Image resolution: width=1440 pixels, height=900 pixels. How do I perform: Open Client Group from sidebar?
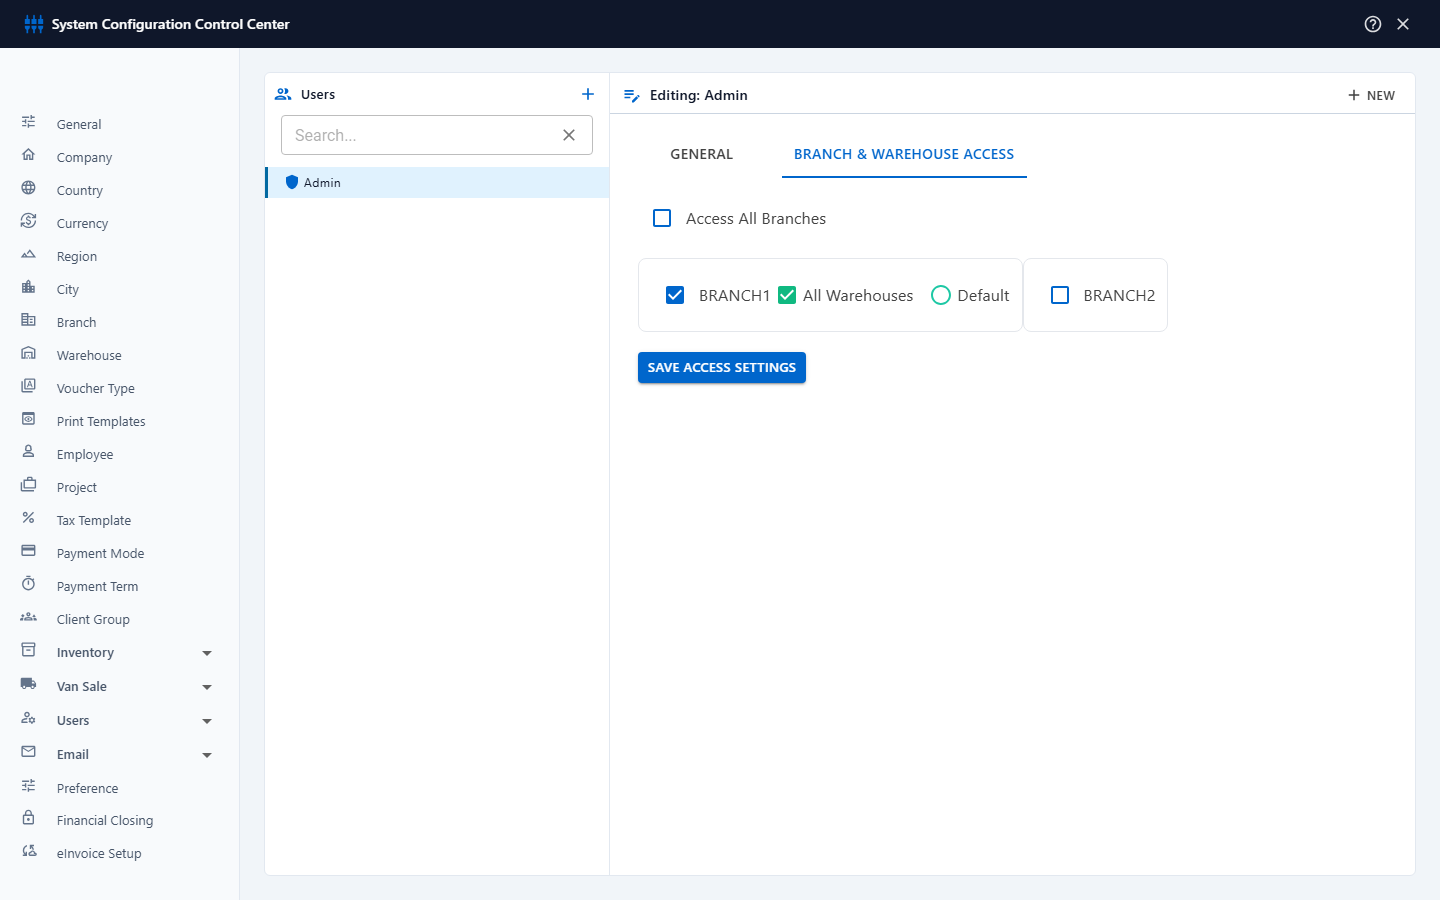tap(93, 619)
